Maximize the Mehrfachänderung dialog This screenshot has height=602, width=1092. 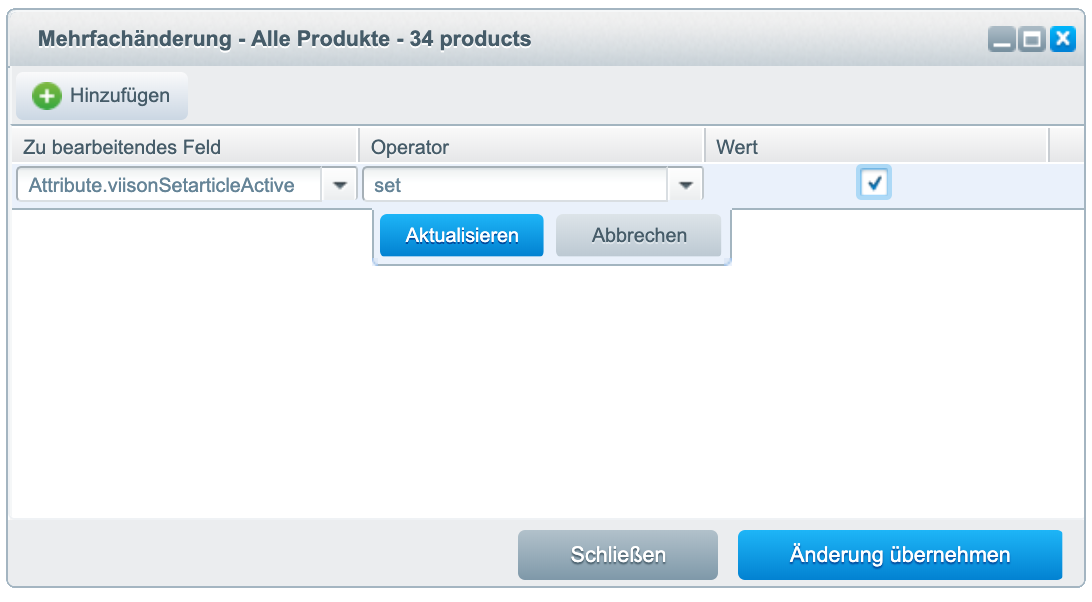[1032, 40]
